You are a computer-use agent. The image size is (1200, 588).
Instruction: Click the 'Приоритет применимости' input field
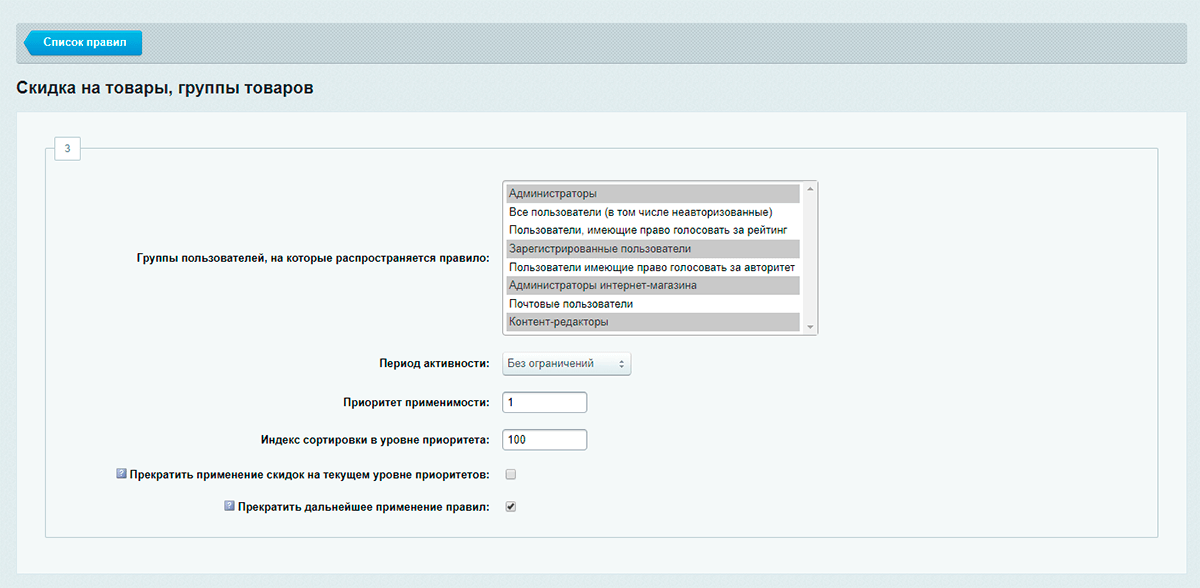pyautogui.click(x=544, y=402)
